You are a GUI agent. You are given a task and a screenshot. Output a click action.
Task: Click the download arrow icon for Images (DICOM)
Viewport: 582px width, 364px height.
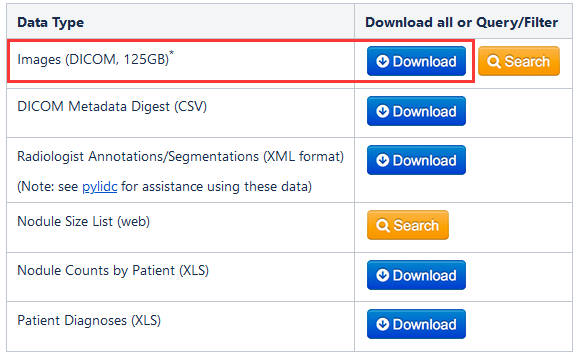[x=383, y=61]
